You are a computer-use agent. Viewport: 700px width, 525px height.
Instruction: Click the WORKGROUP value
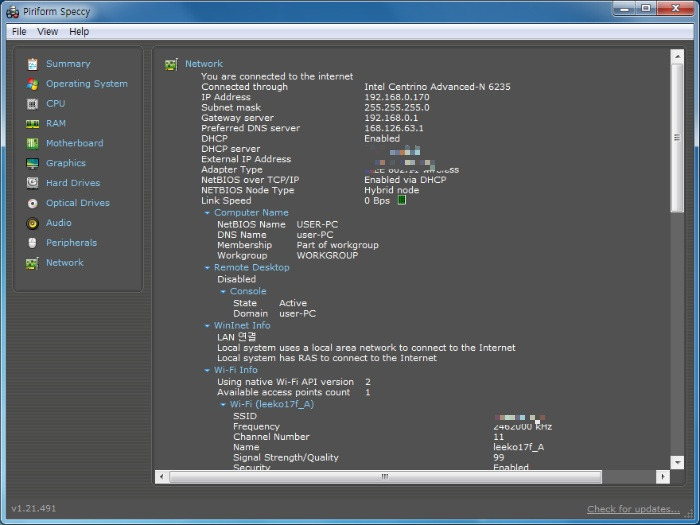(327, 256)
